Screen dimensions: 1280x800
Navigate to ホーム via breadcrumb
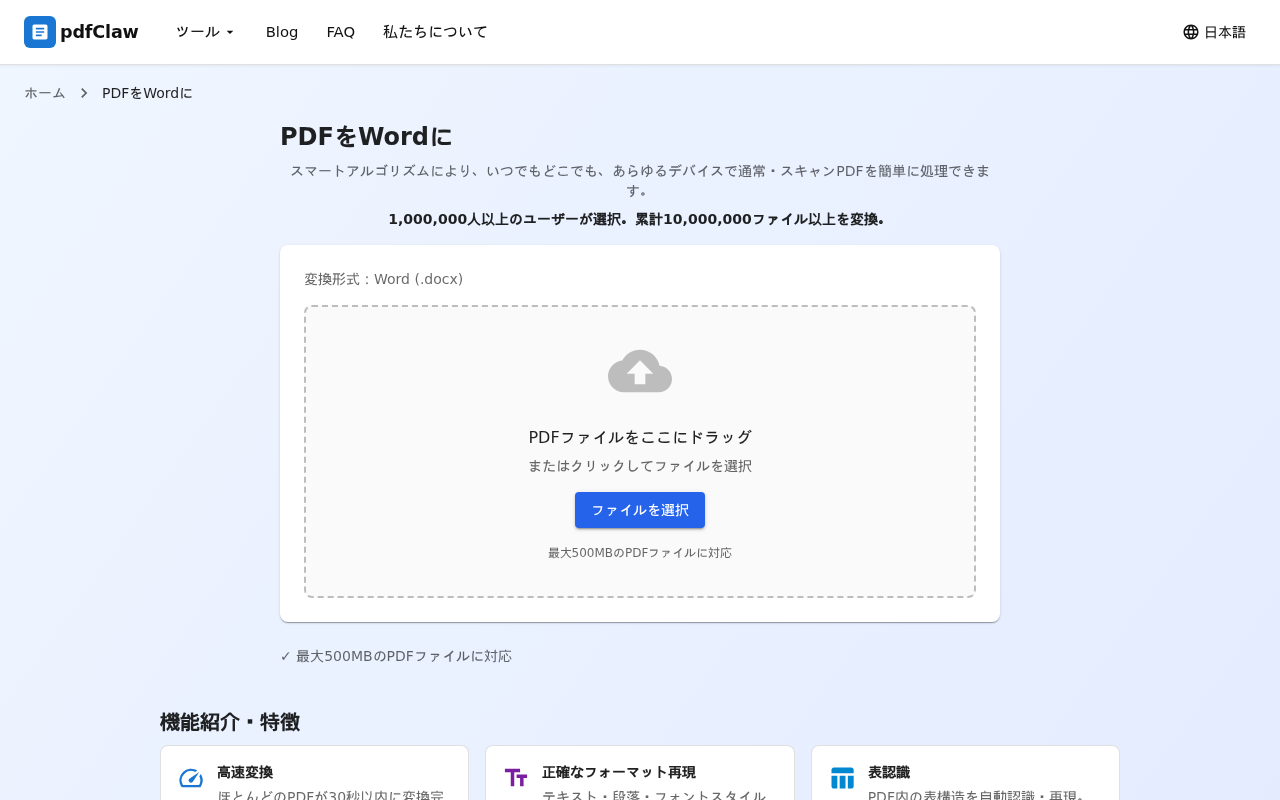pos(44,92)
